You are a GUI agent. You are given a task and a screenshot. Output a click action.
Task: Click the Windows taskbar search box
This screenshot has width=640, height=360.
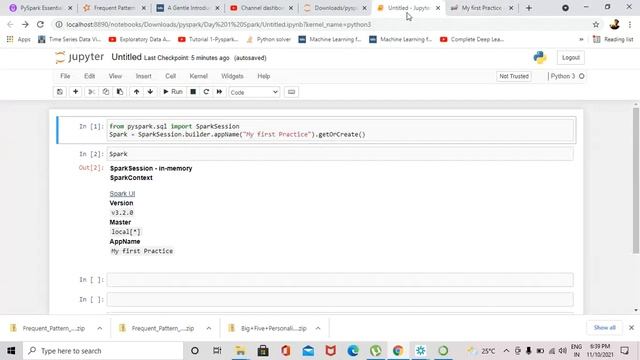click(x=103, y=351)
